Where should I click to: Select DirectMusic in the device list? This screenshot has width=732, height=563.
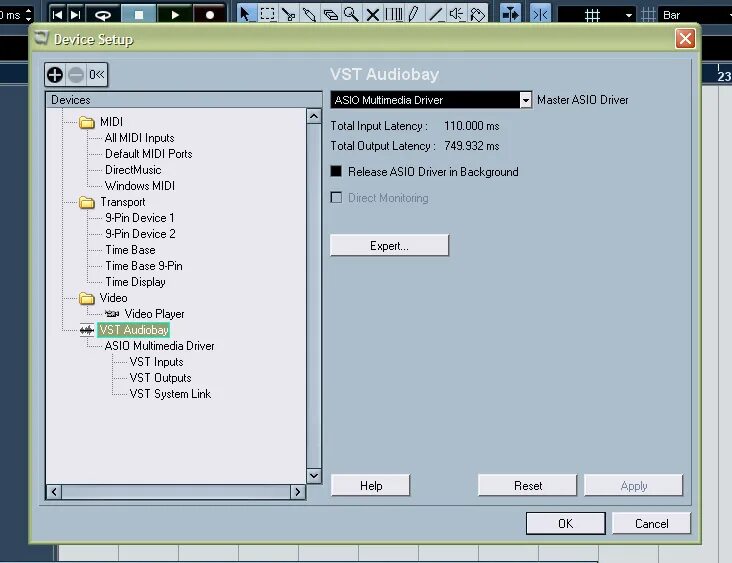(133, 170)
